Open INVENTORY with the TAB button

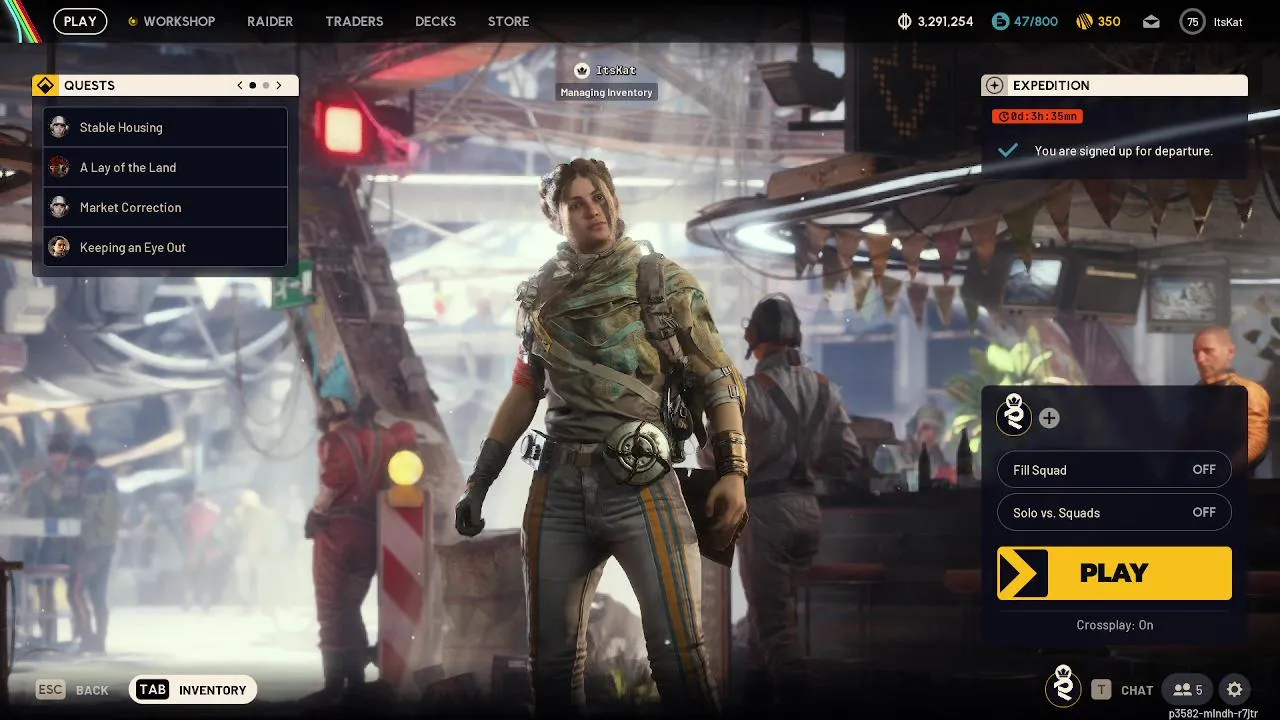(193, 690)
